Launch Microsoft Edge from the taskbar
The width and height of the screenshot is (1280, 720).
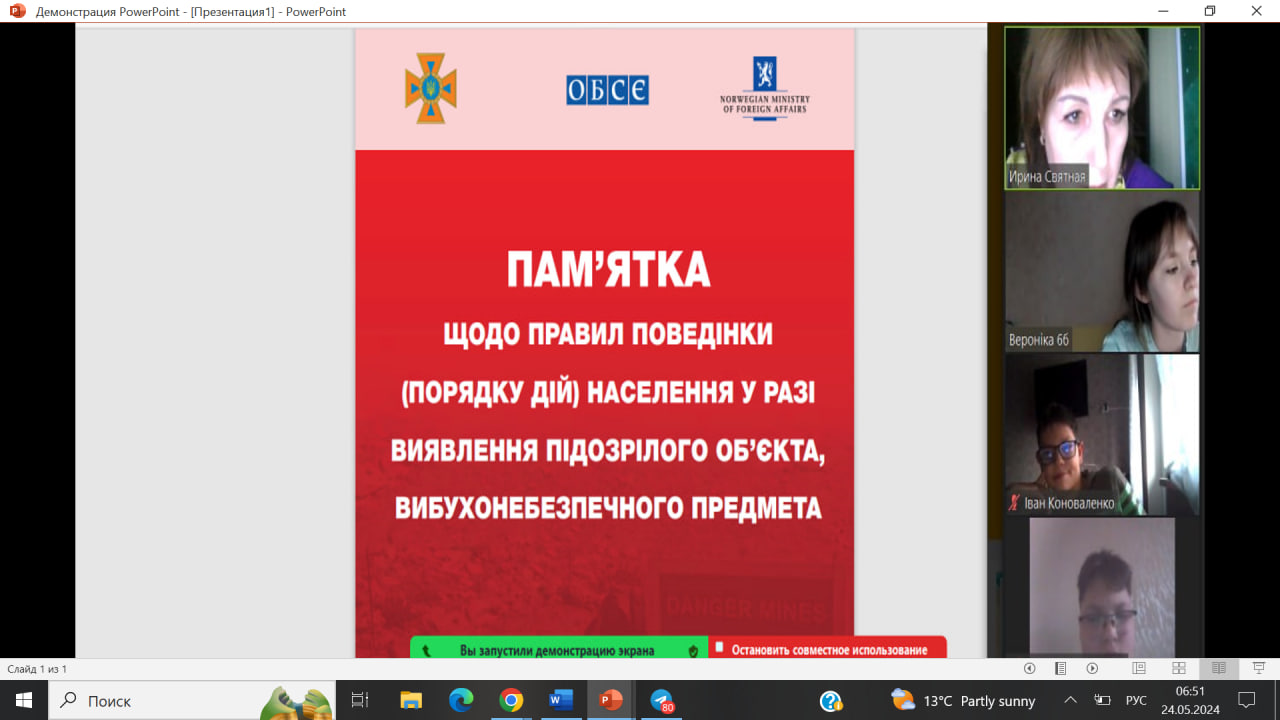coord(461,701)
